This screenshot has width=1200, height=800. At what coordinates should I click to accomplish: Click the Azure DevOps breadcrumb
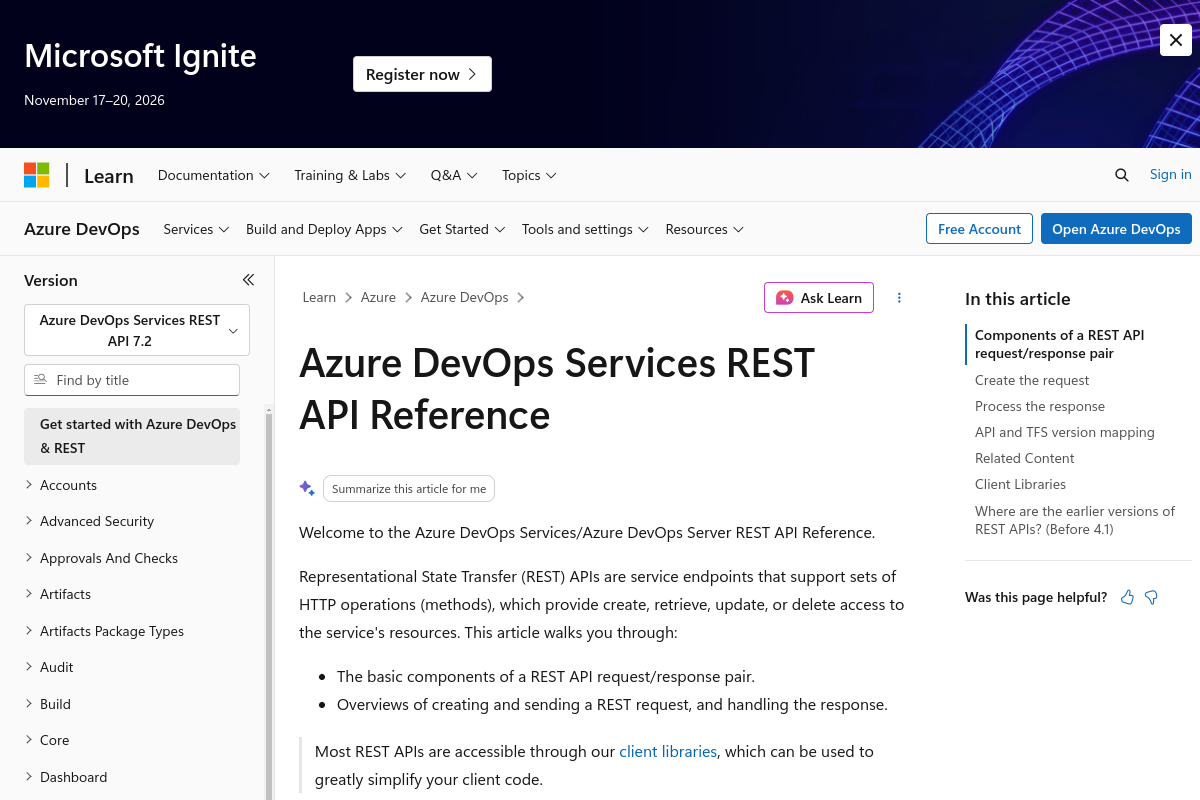pyautogui.click(x=464, y=297)
